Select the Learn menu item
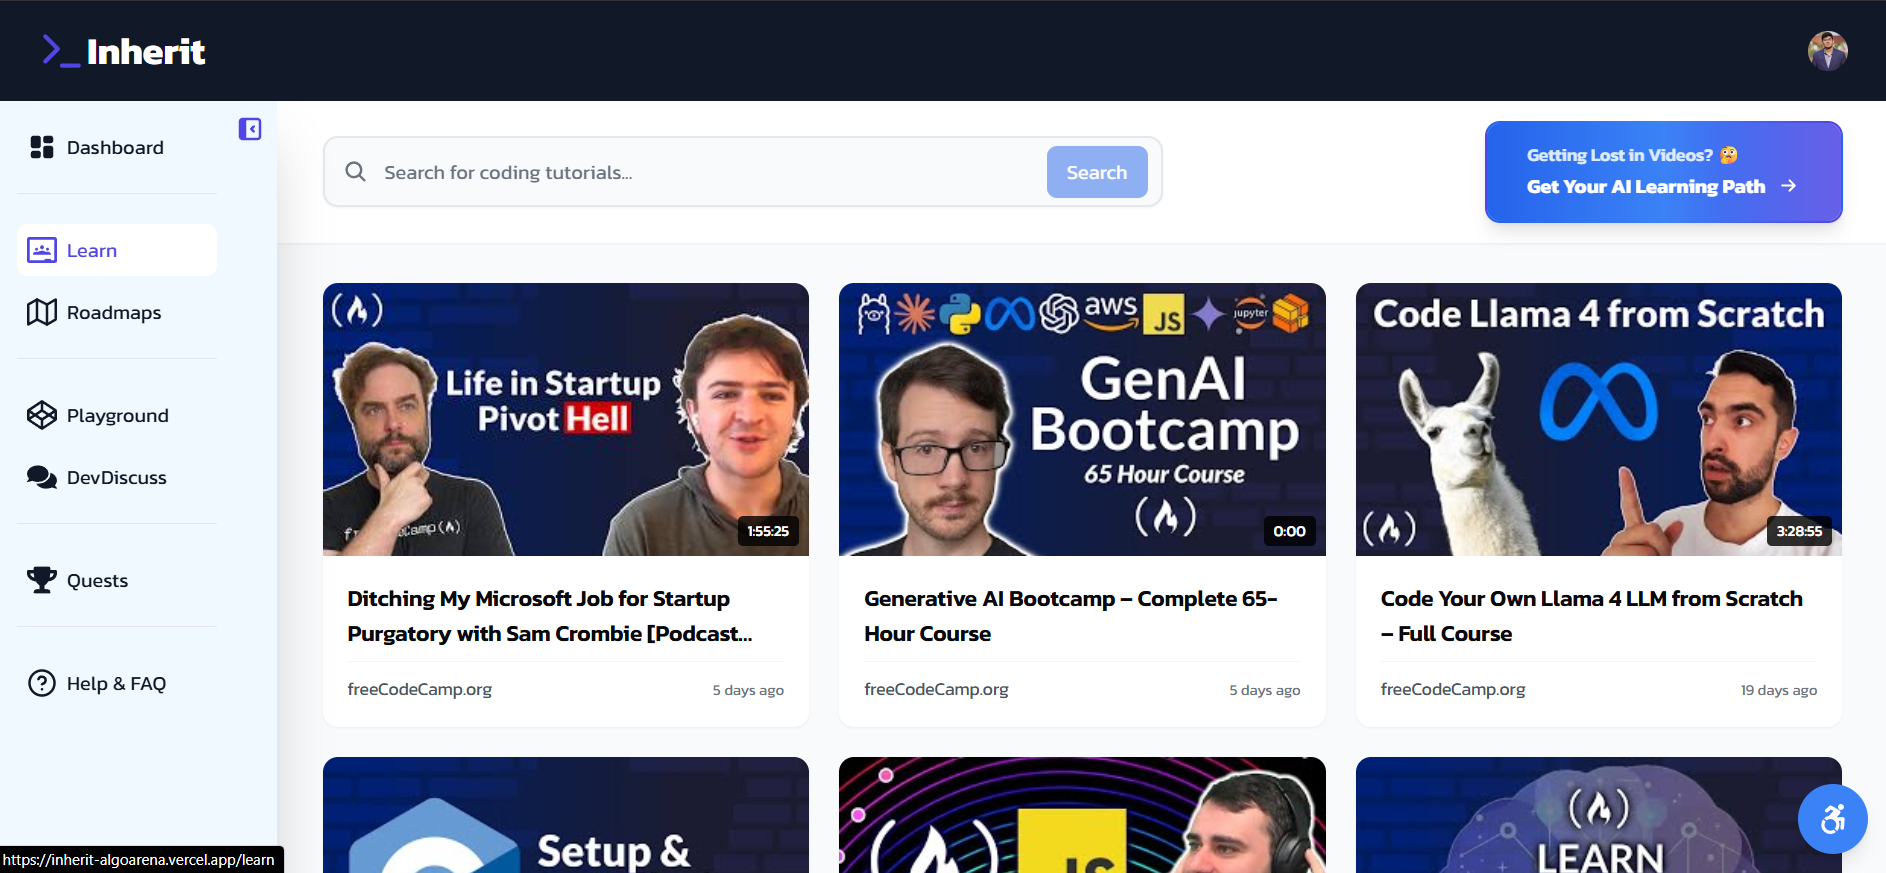The image size is (1886, 873). pos(117,250)
